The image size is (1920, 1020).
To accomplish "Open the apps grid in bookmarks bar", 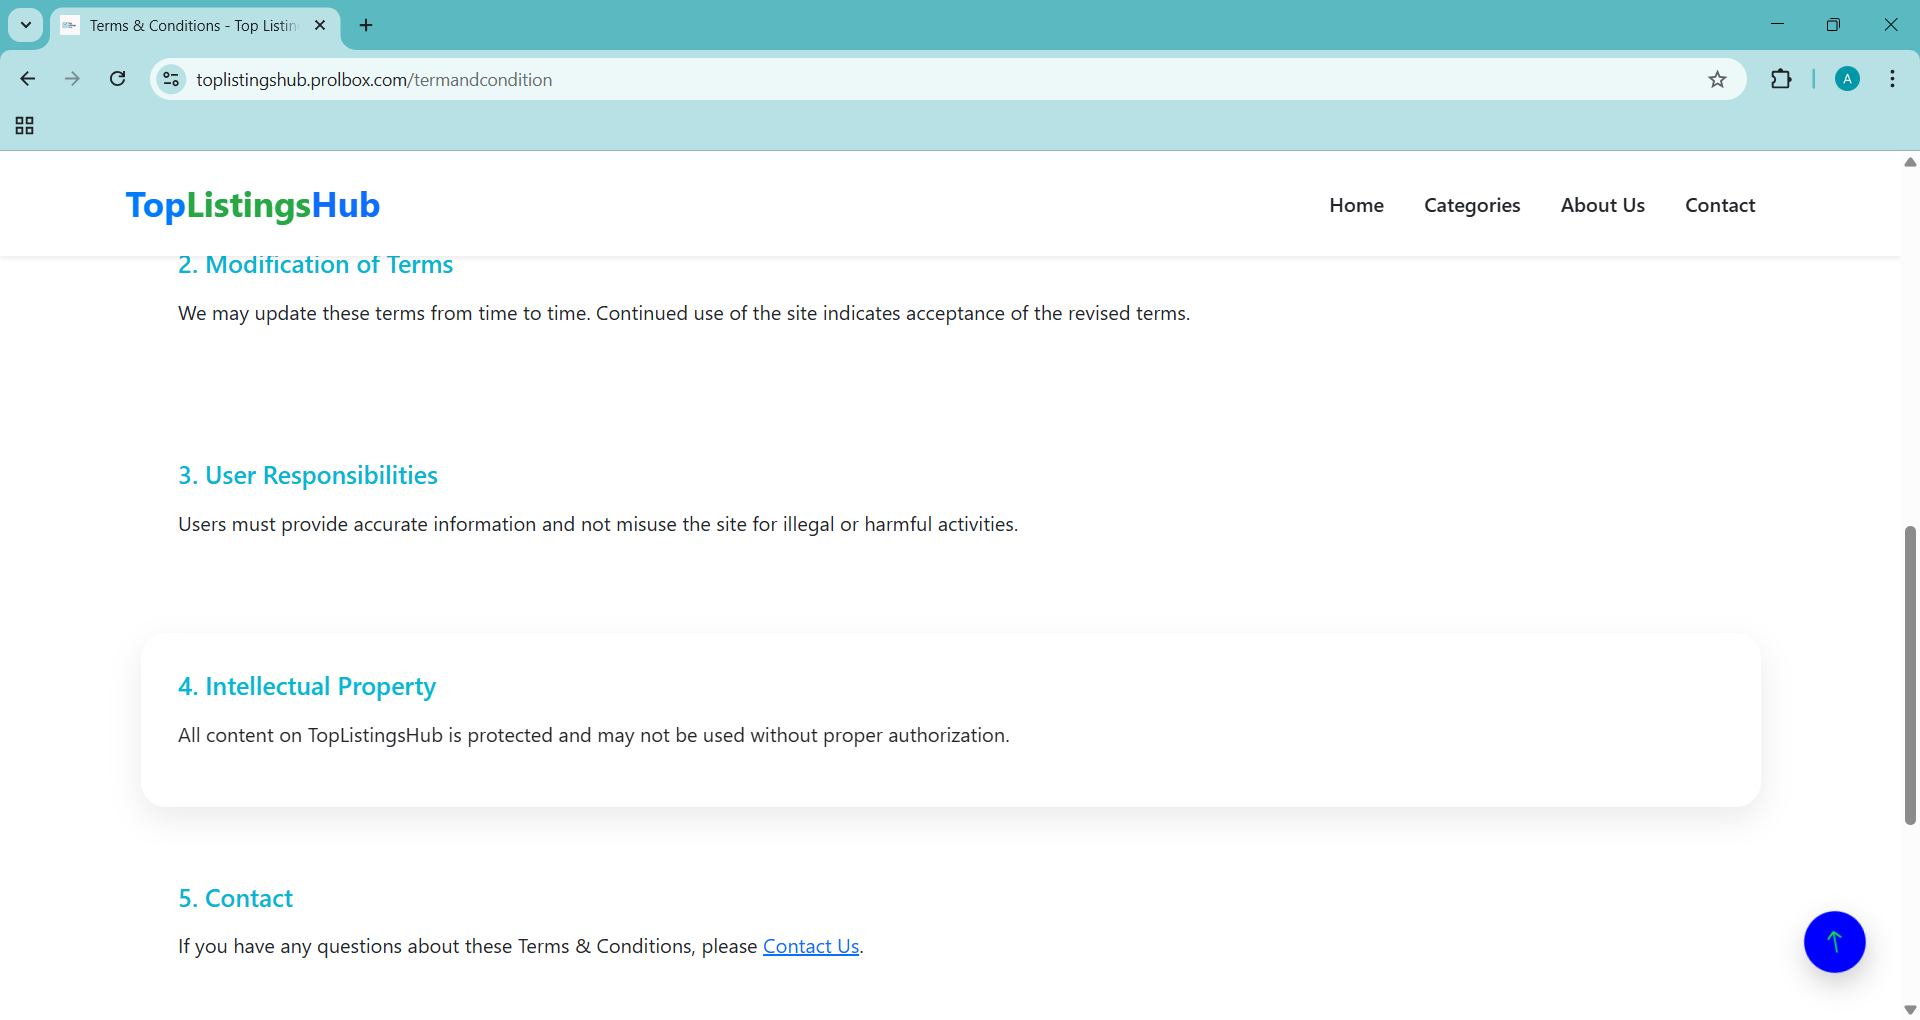I will tap(25, 126).
